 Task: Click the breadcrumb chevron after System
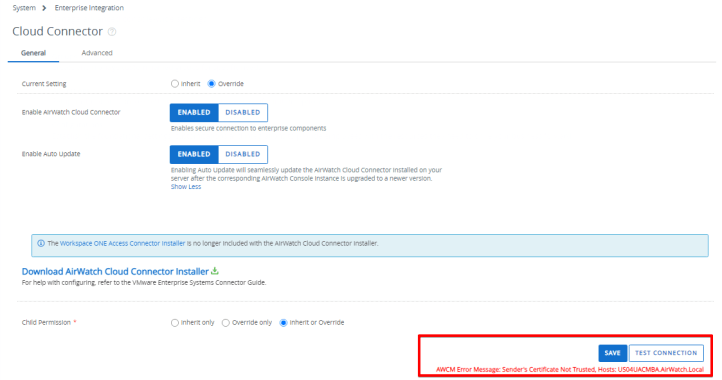pos(44,8)
